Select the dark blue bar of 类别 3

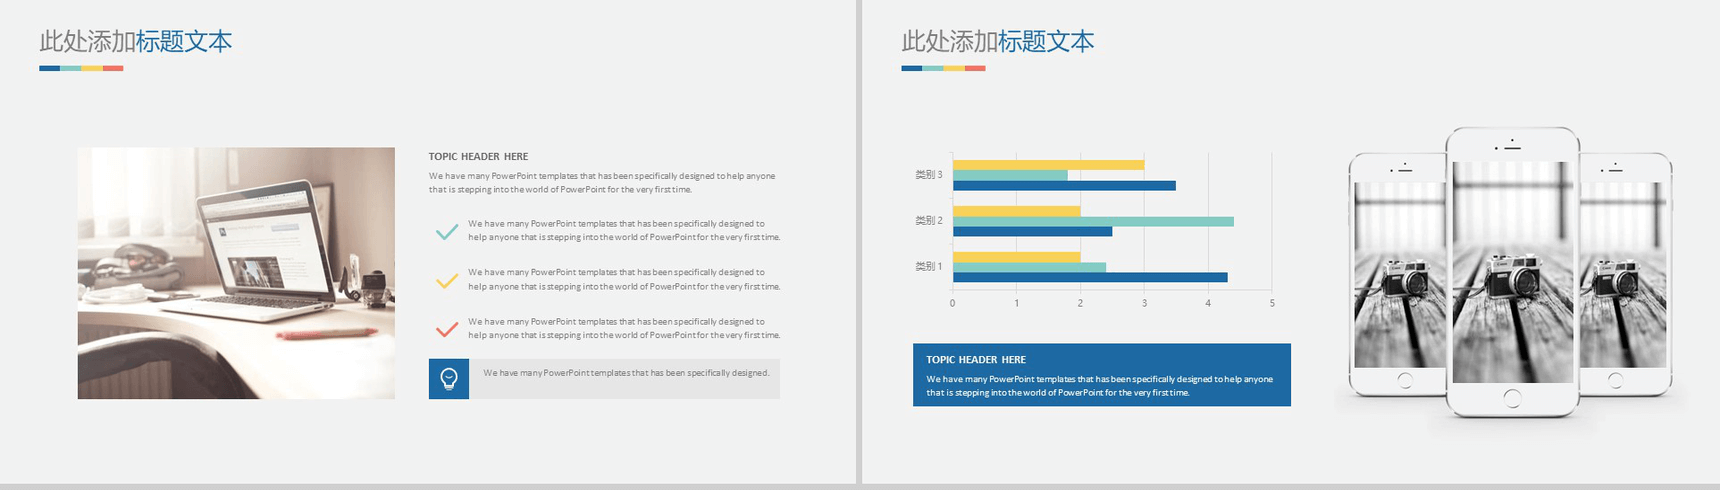click(1064, 186)
